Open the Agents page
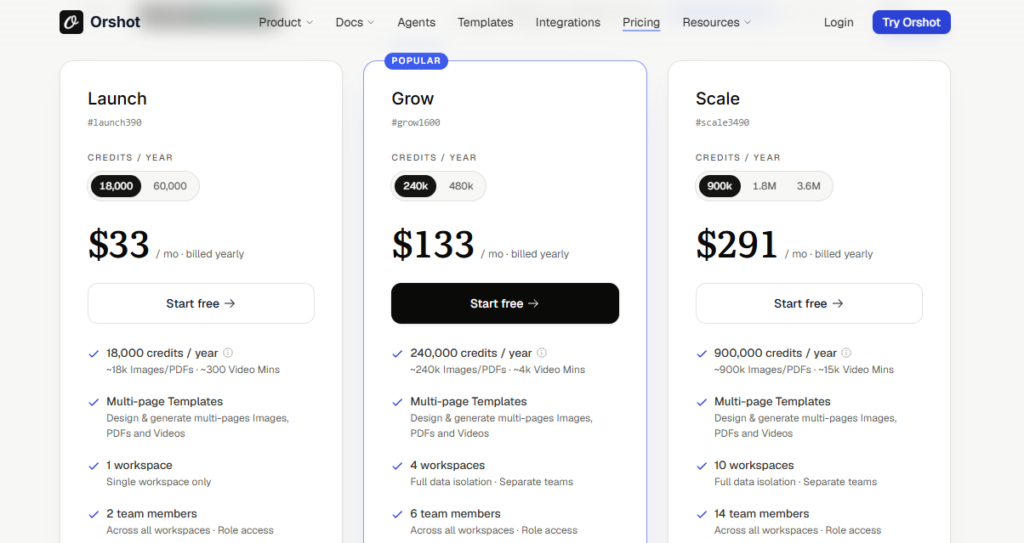 tap(416, 22)
